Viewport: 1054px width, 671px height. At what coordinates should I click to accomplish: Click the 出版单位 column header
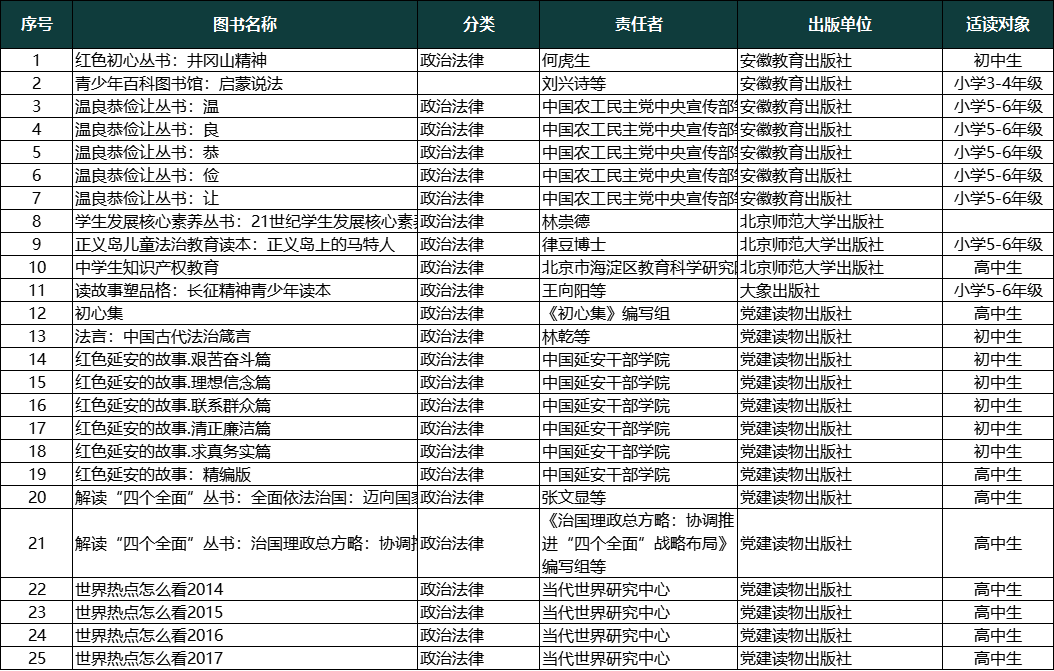(839, 25)
